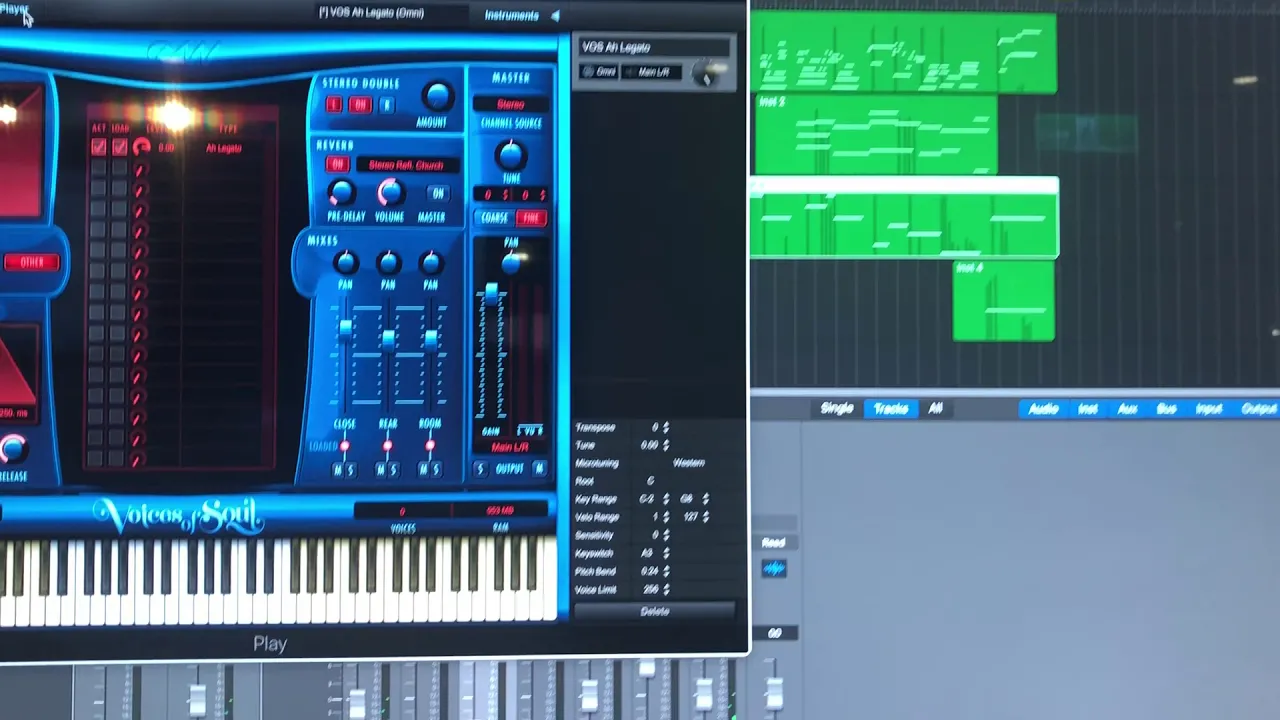Toggle the Close mic loaded light

345,446
